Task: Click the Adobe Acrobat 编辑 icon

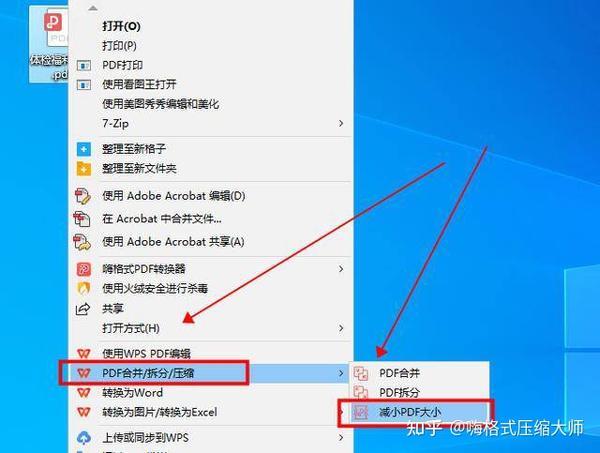Action: (83, 196)
